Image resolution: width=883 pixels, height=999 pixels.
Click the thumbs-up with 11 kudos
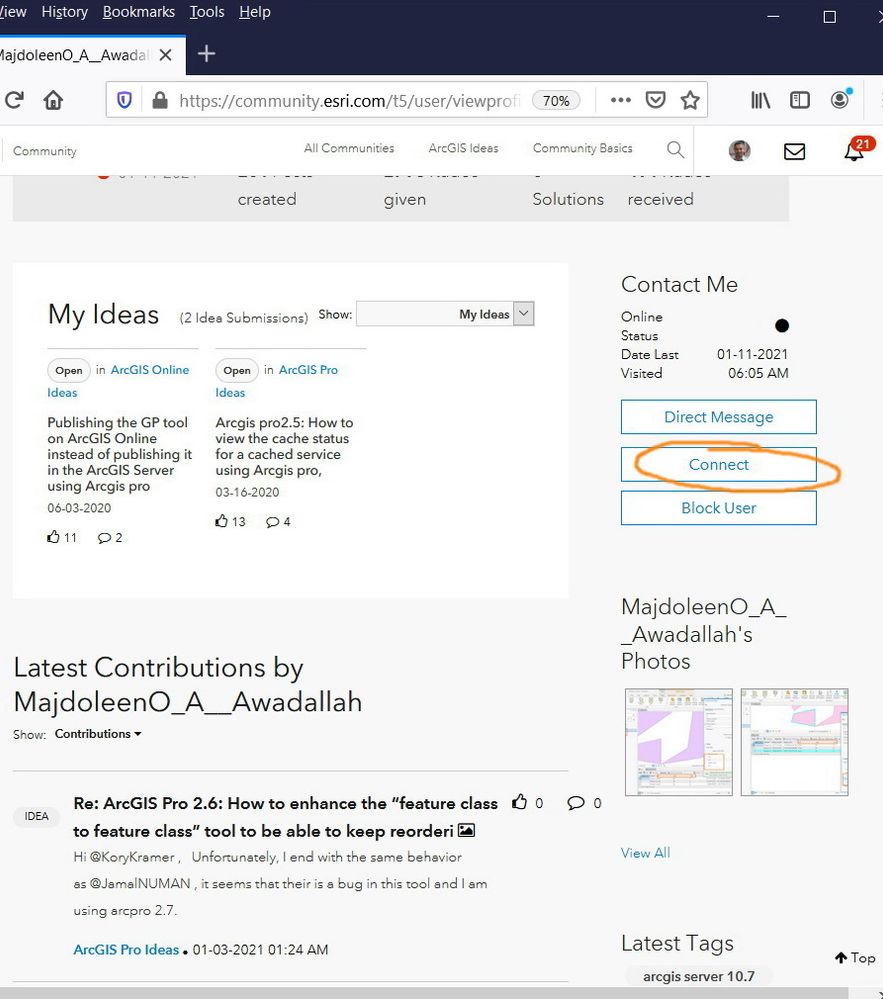click(x=54, y=537)
